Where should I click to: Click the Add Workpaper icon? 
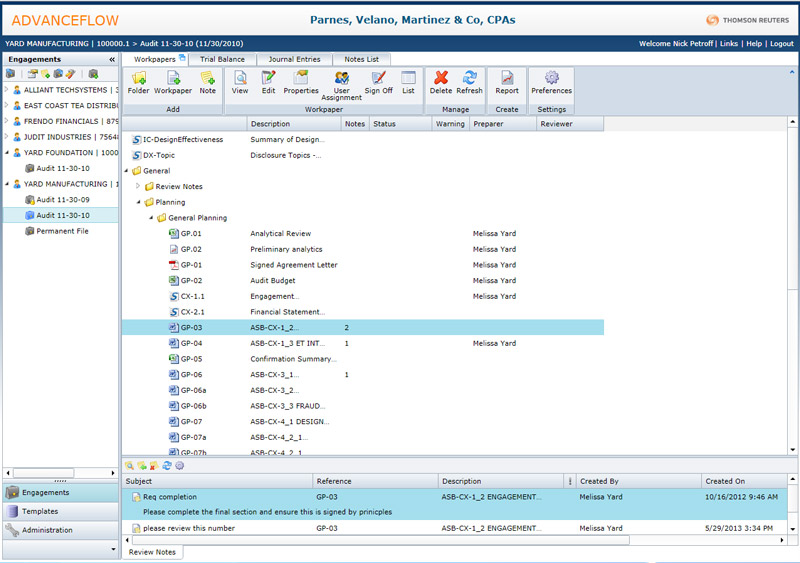coord(173,82)
